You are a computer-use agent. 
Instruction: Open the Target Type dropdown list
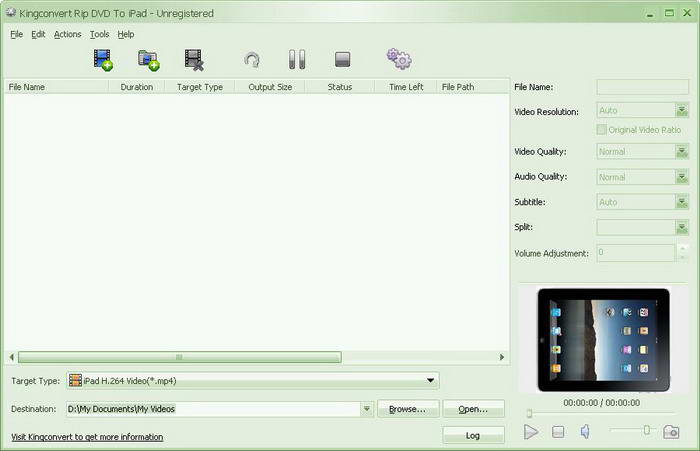[x=430, y=380]
